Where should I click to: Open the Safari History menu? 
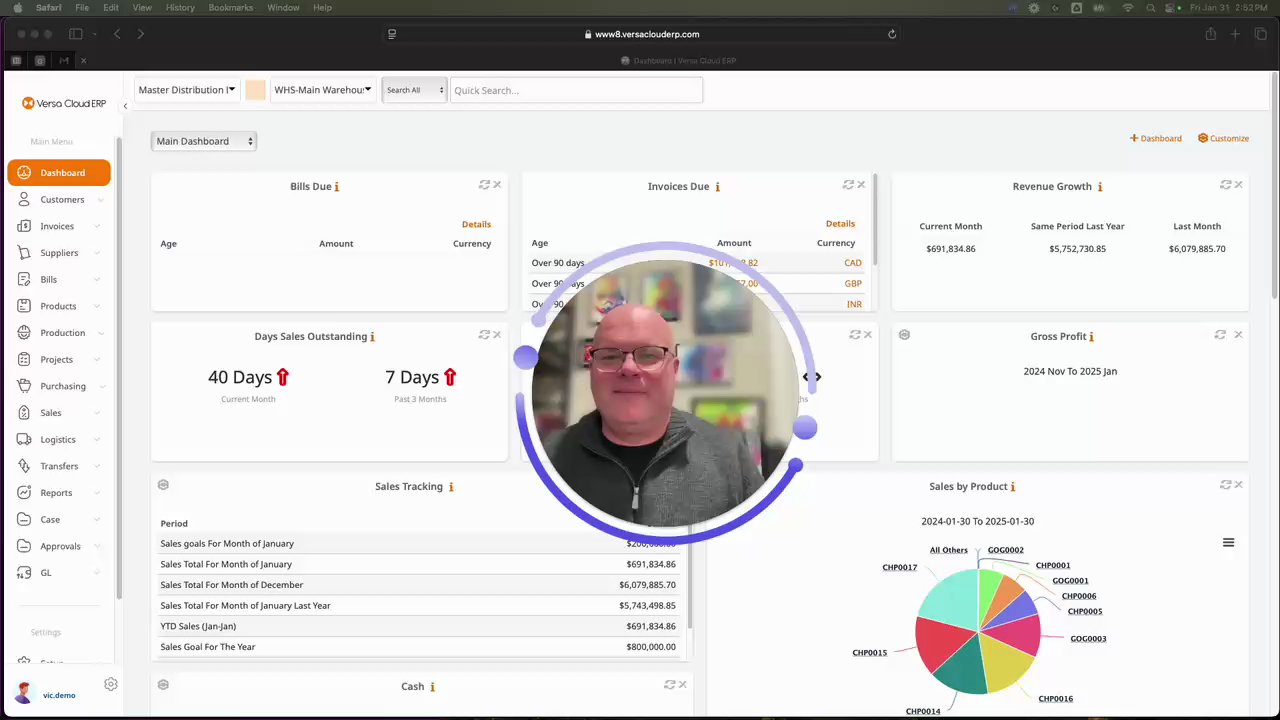[180, 7]
